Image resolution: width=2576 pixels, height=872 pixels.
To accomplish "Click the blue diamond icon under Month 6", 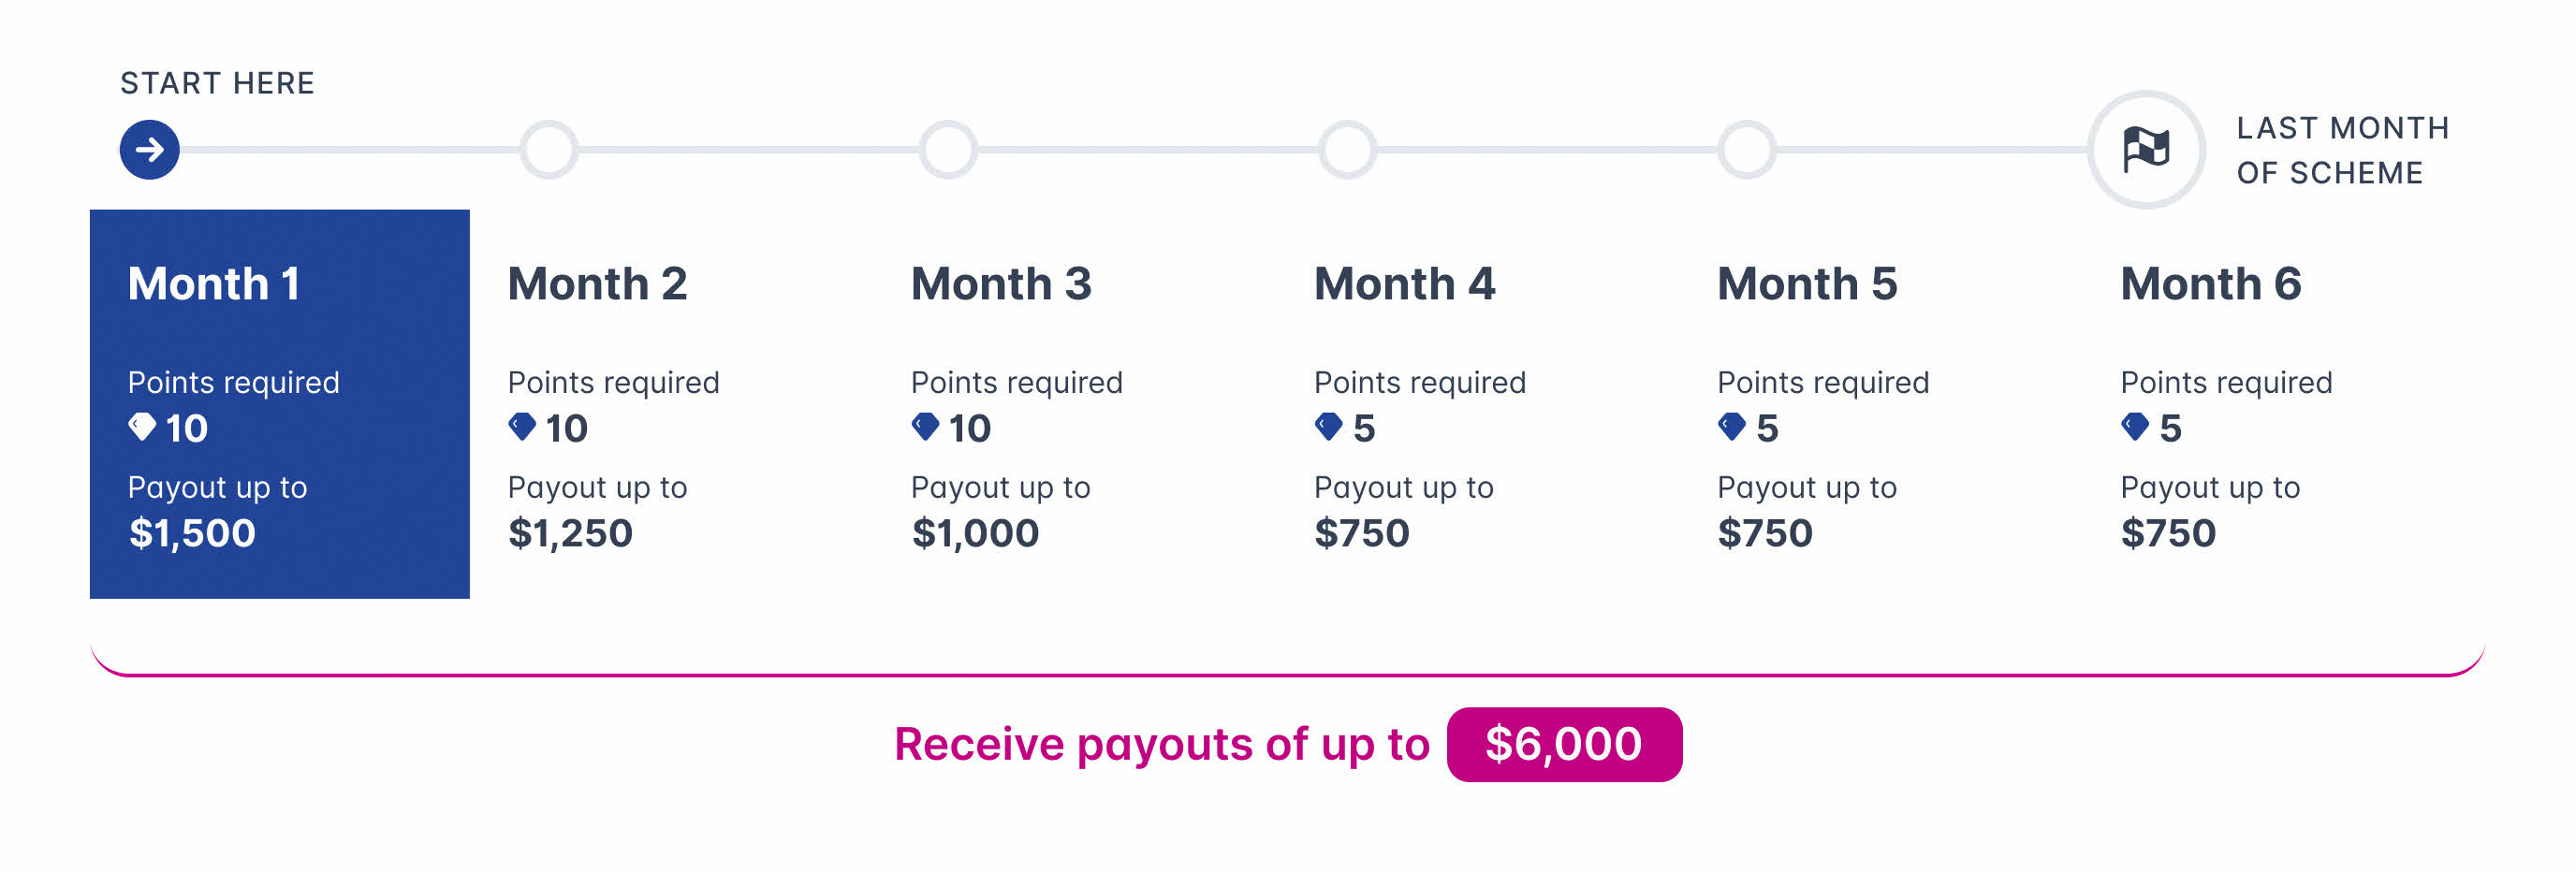I will pyautogui.click(x=2134, y=427).
